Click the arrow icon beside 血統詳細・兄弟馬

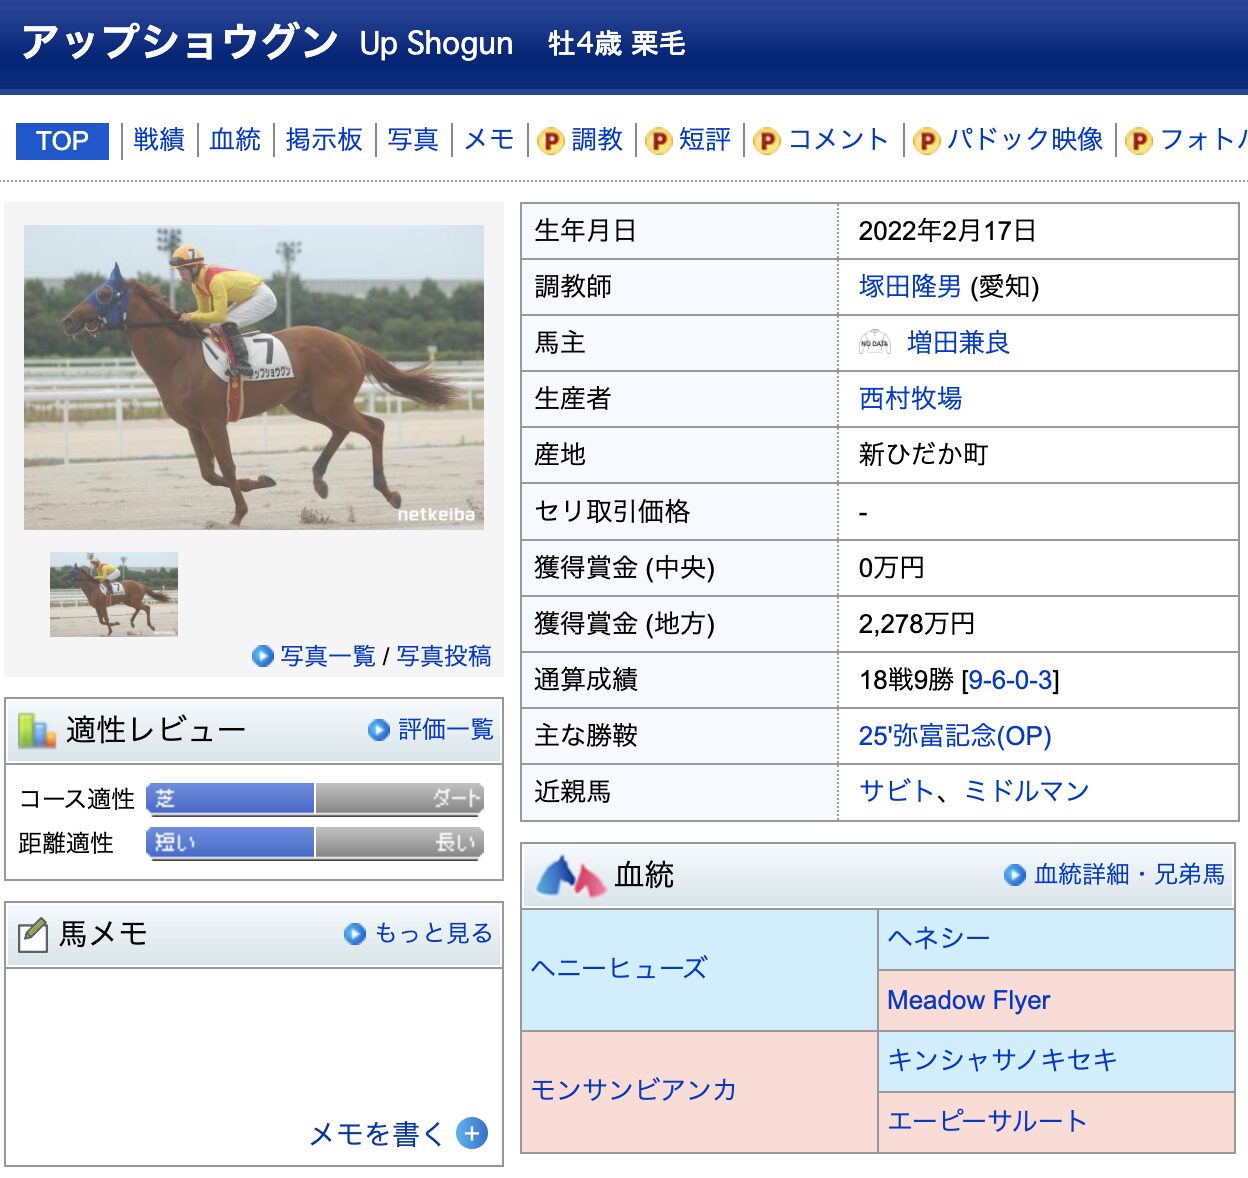click(1015, 875)
